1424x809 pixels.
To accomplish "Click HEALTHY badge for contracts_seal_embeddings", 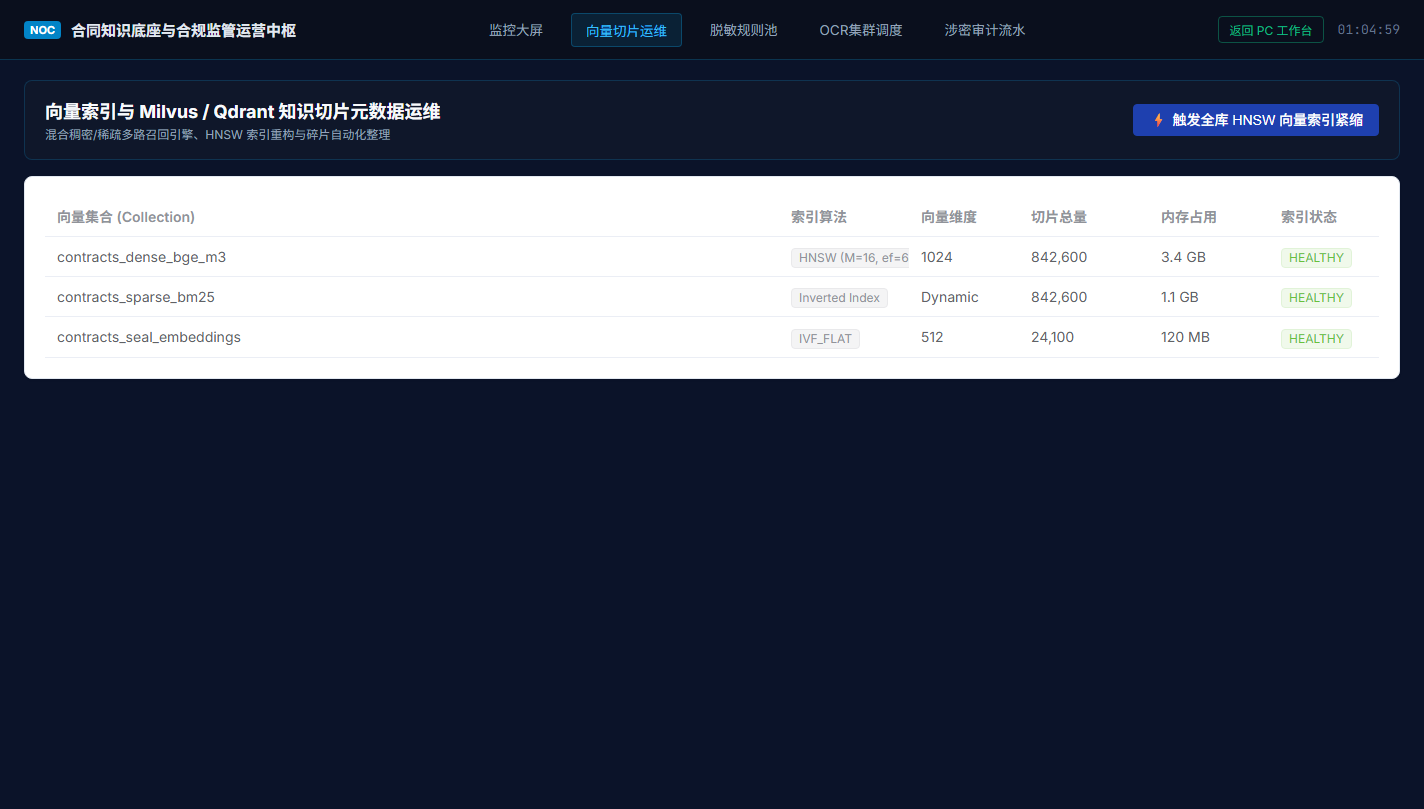I will point(1316,339).
